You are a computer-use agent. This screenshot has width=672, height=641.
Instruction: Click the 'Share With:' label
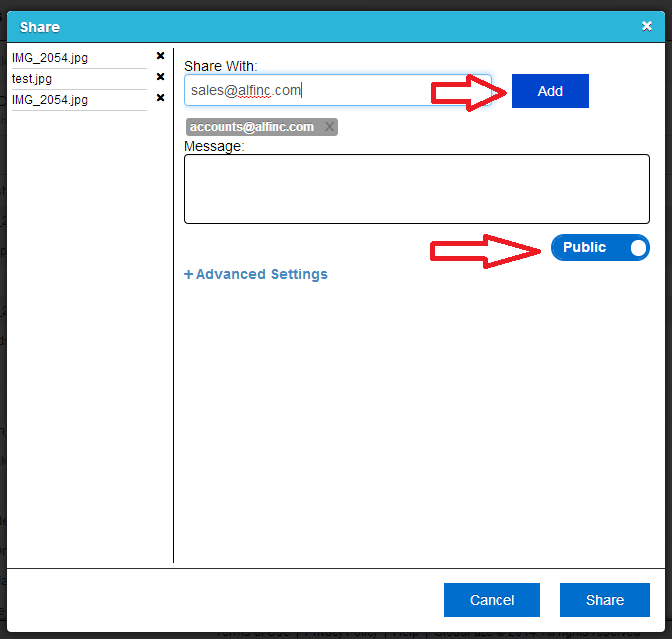tap(221, 66)
